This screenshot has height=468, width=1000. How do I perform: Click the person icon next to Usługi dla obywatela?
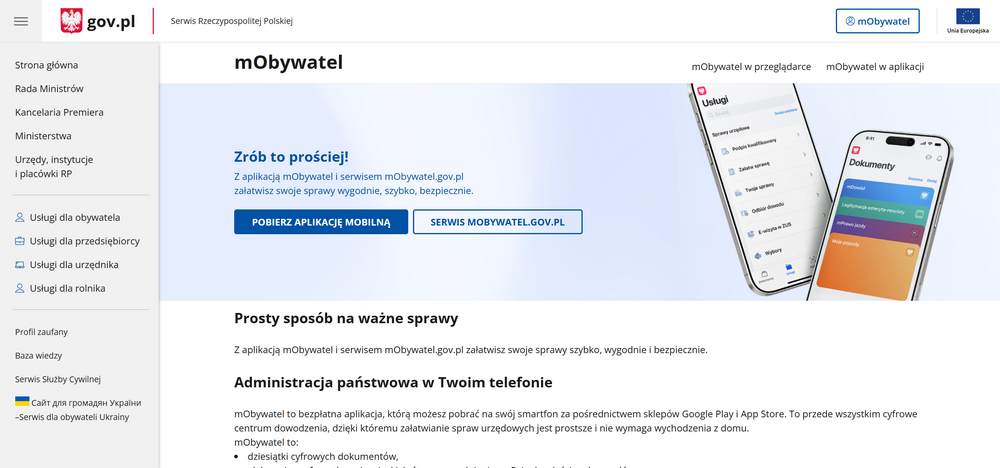click(x=20, y=217)
